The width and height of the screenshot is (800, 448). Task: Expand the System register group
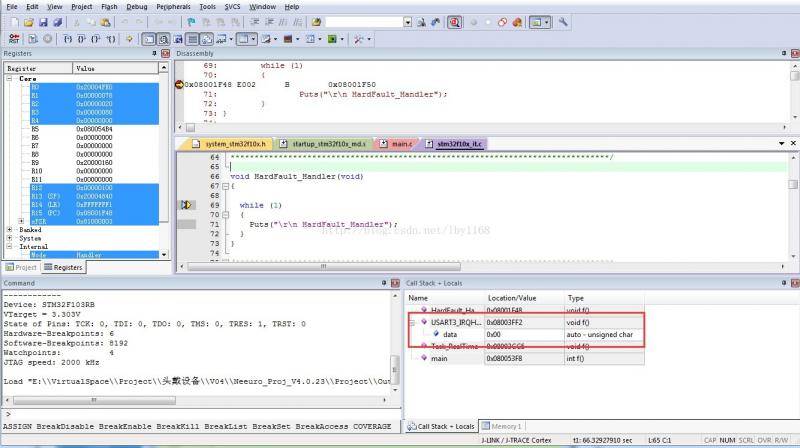[x=10, y=238]
